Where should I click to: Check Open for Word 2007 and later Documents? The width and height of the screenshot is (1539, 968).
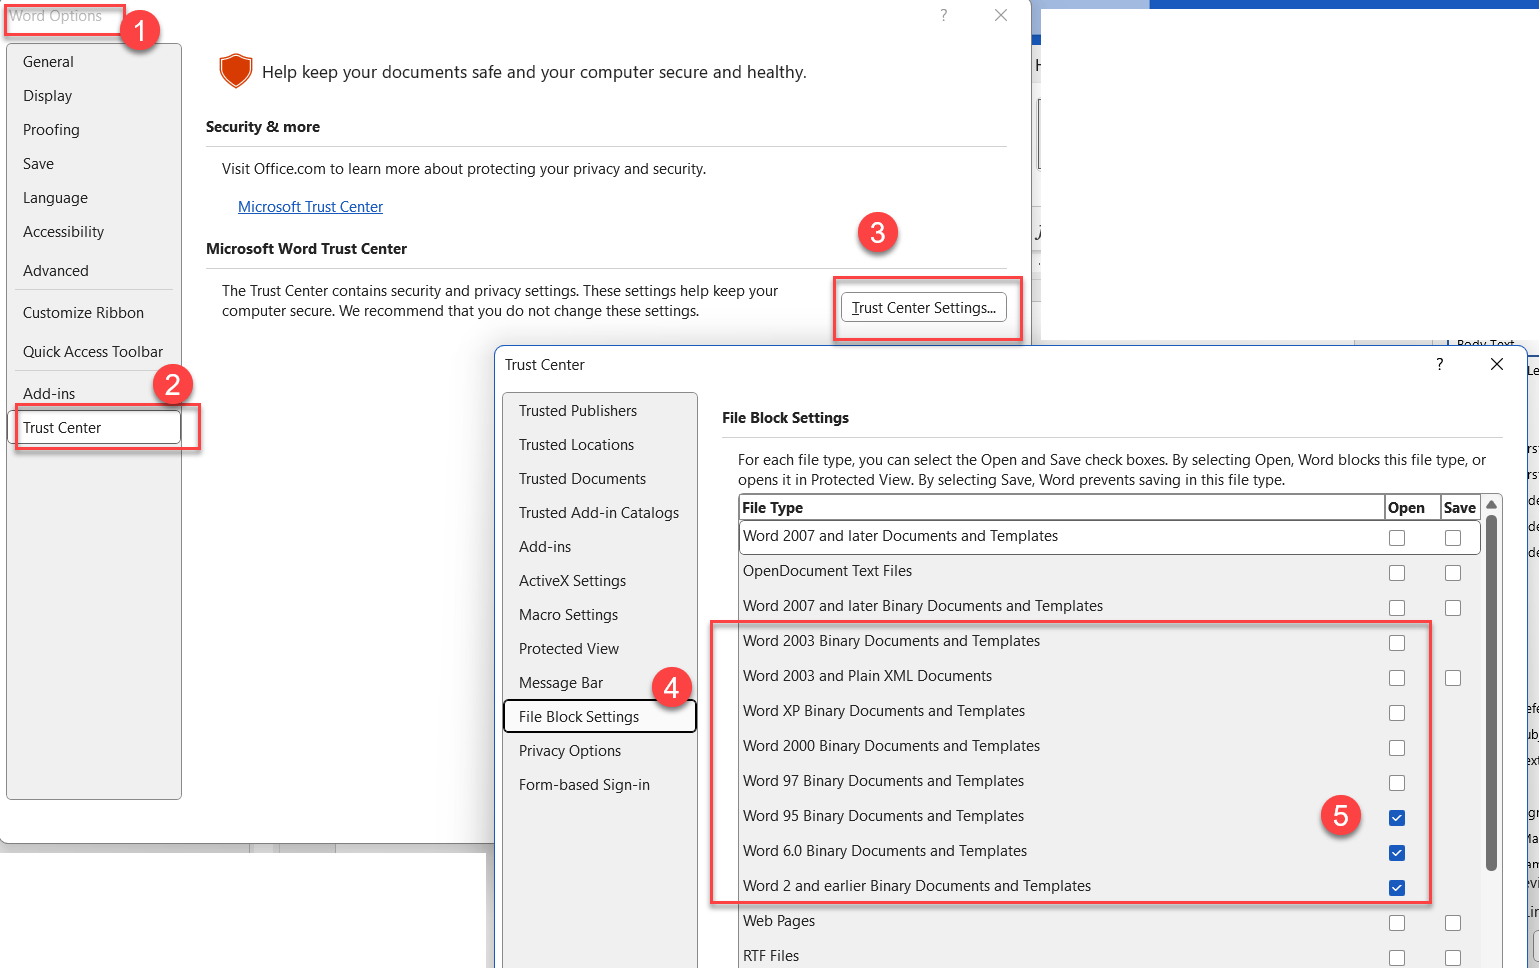tap(1397, 538)
